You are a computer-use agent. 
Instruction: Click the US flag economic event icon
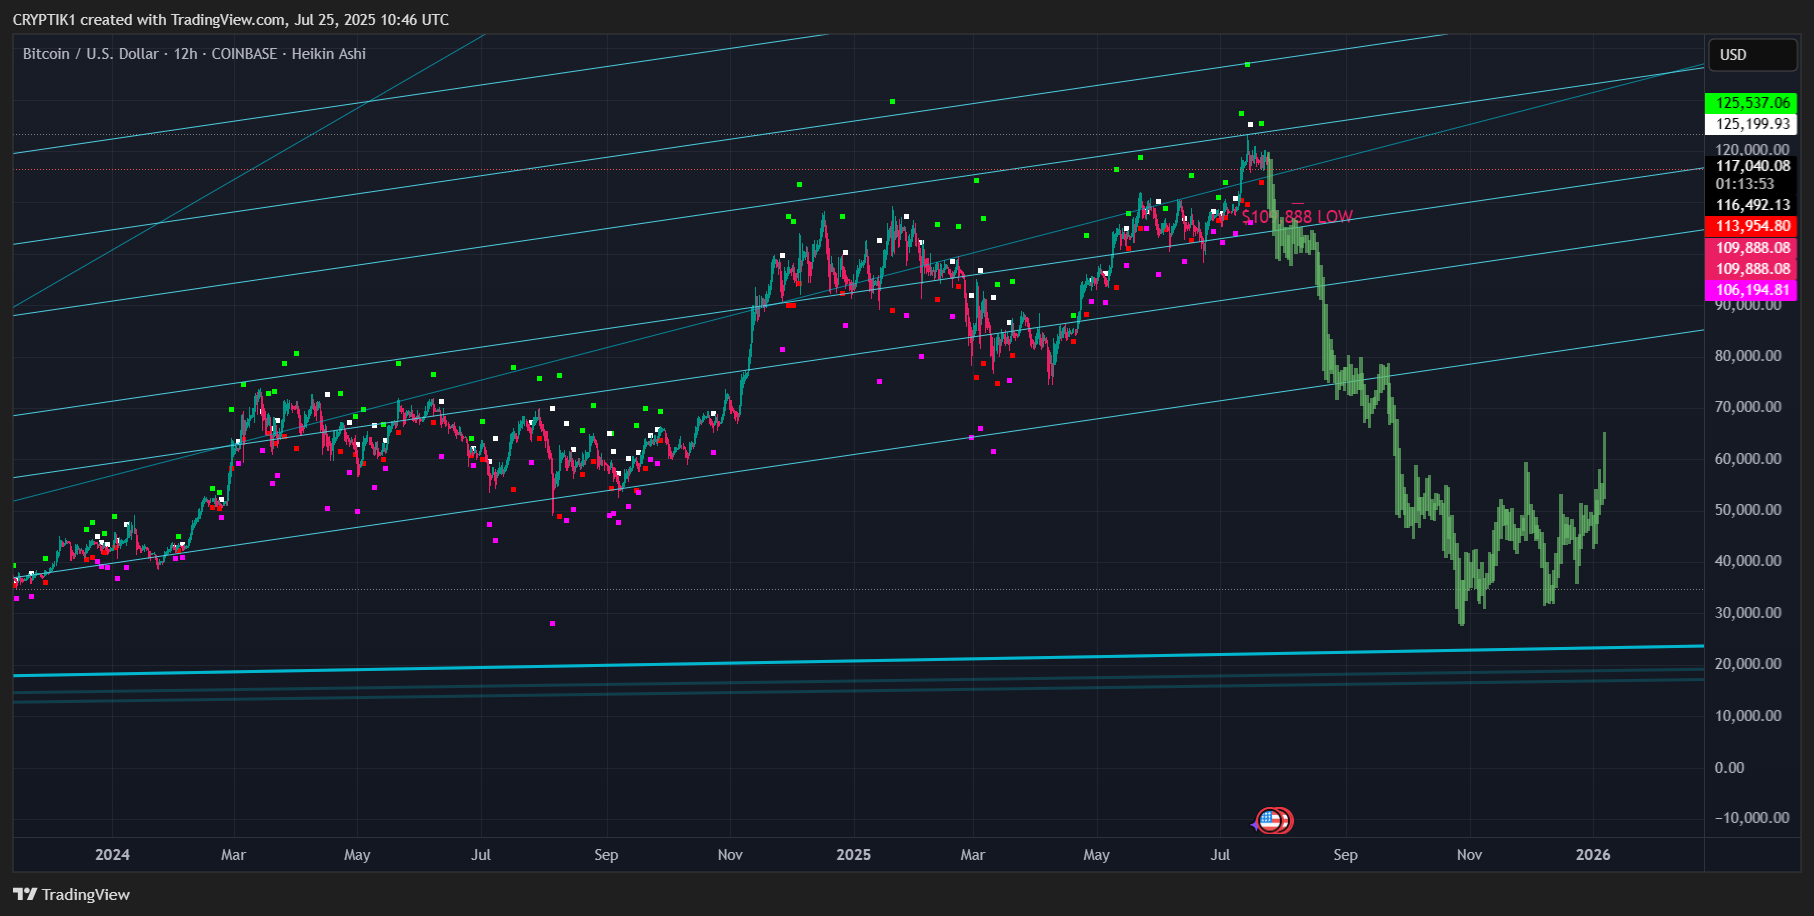1270,821
